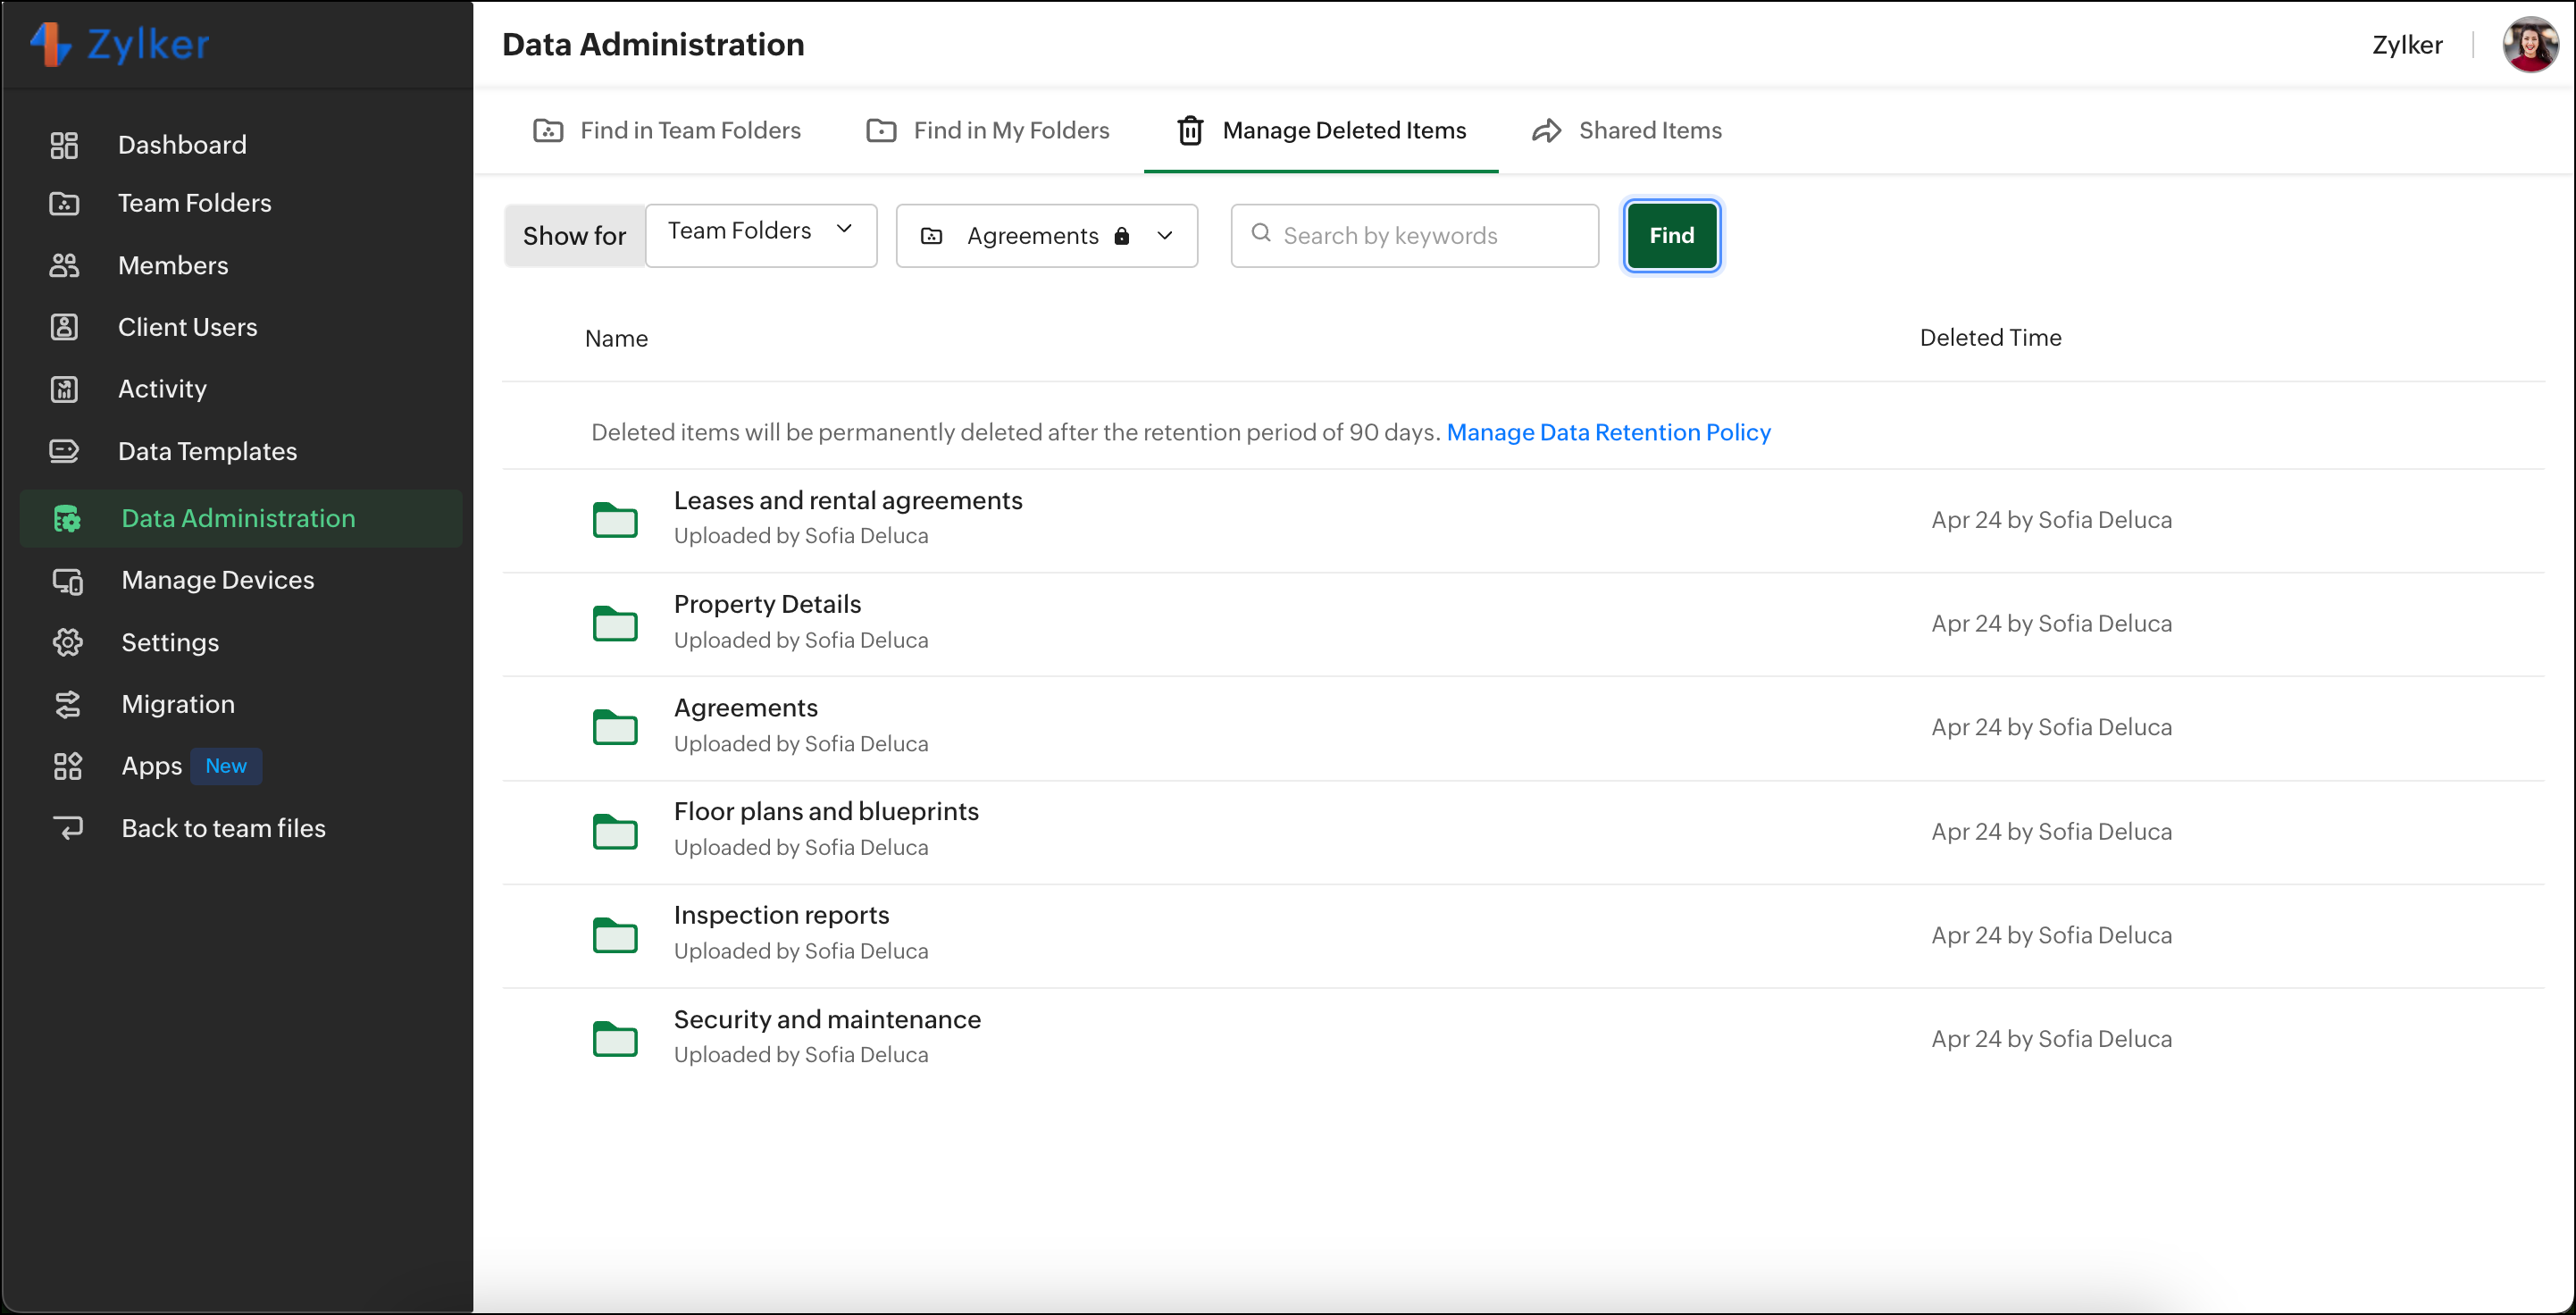2576x1315 pixels.
Task: Click the Members people icon
Action: pos(64,265)
